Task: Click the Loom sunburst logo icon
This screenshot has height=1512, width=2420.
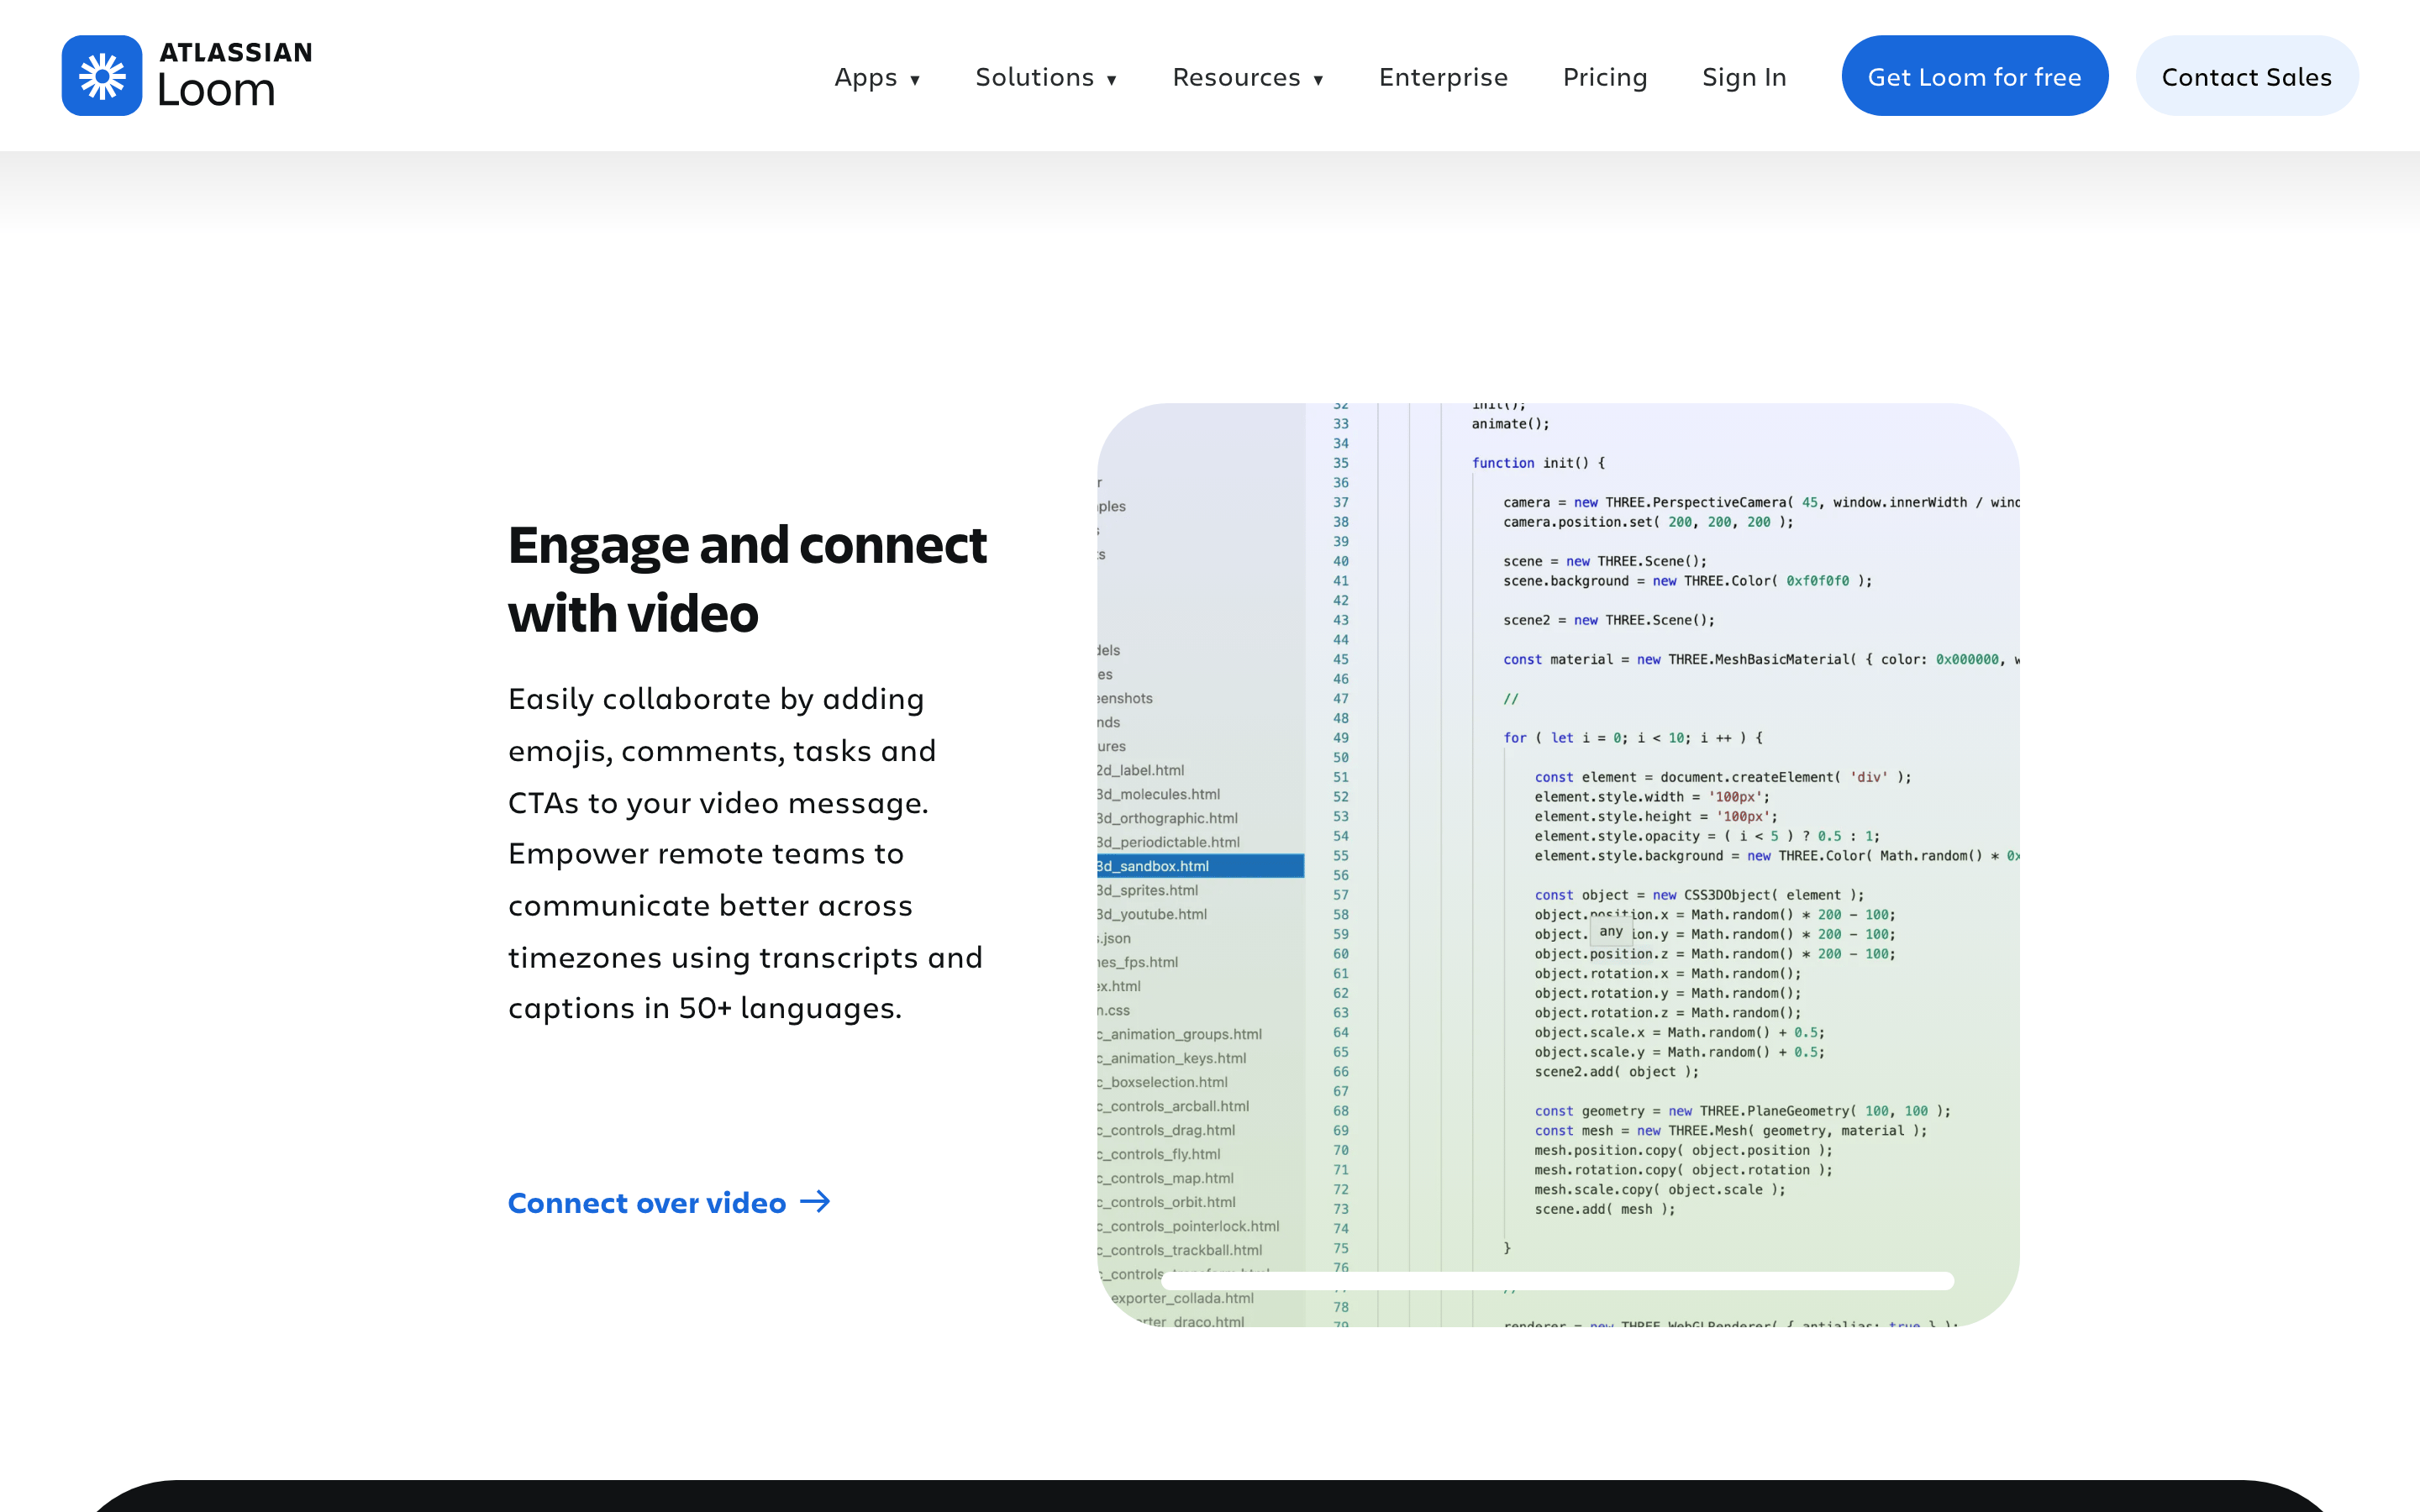Action: pyautogui.click(x=102, y=76)
